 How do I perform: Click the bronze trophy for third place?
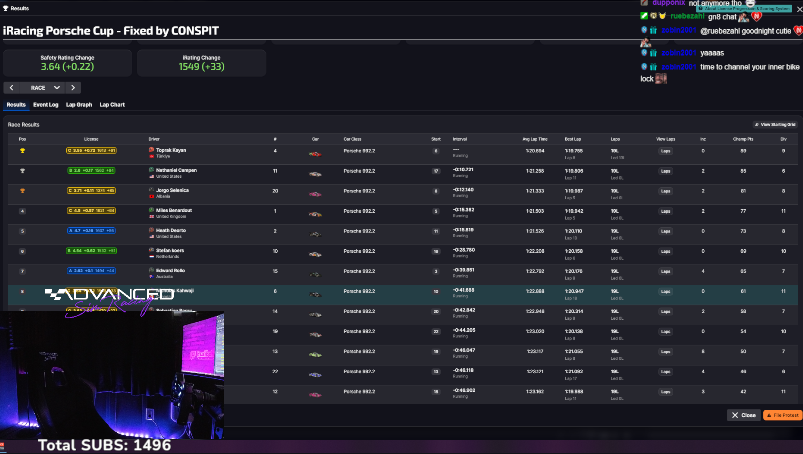point(22,191)
